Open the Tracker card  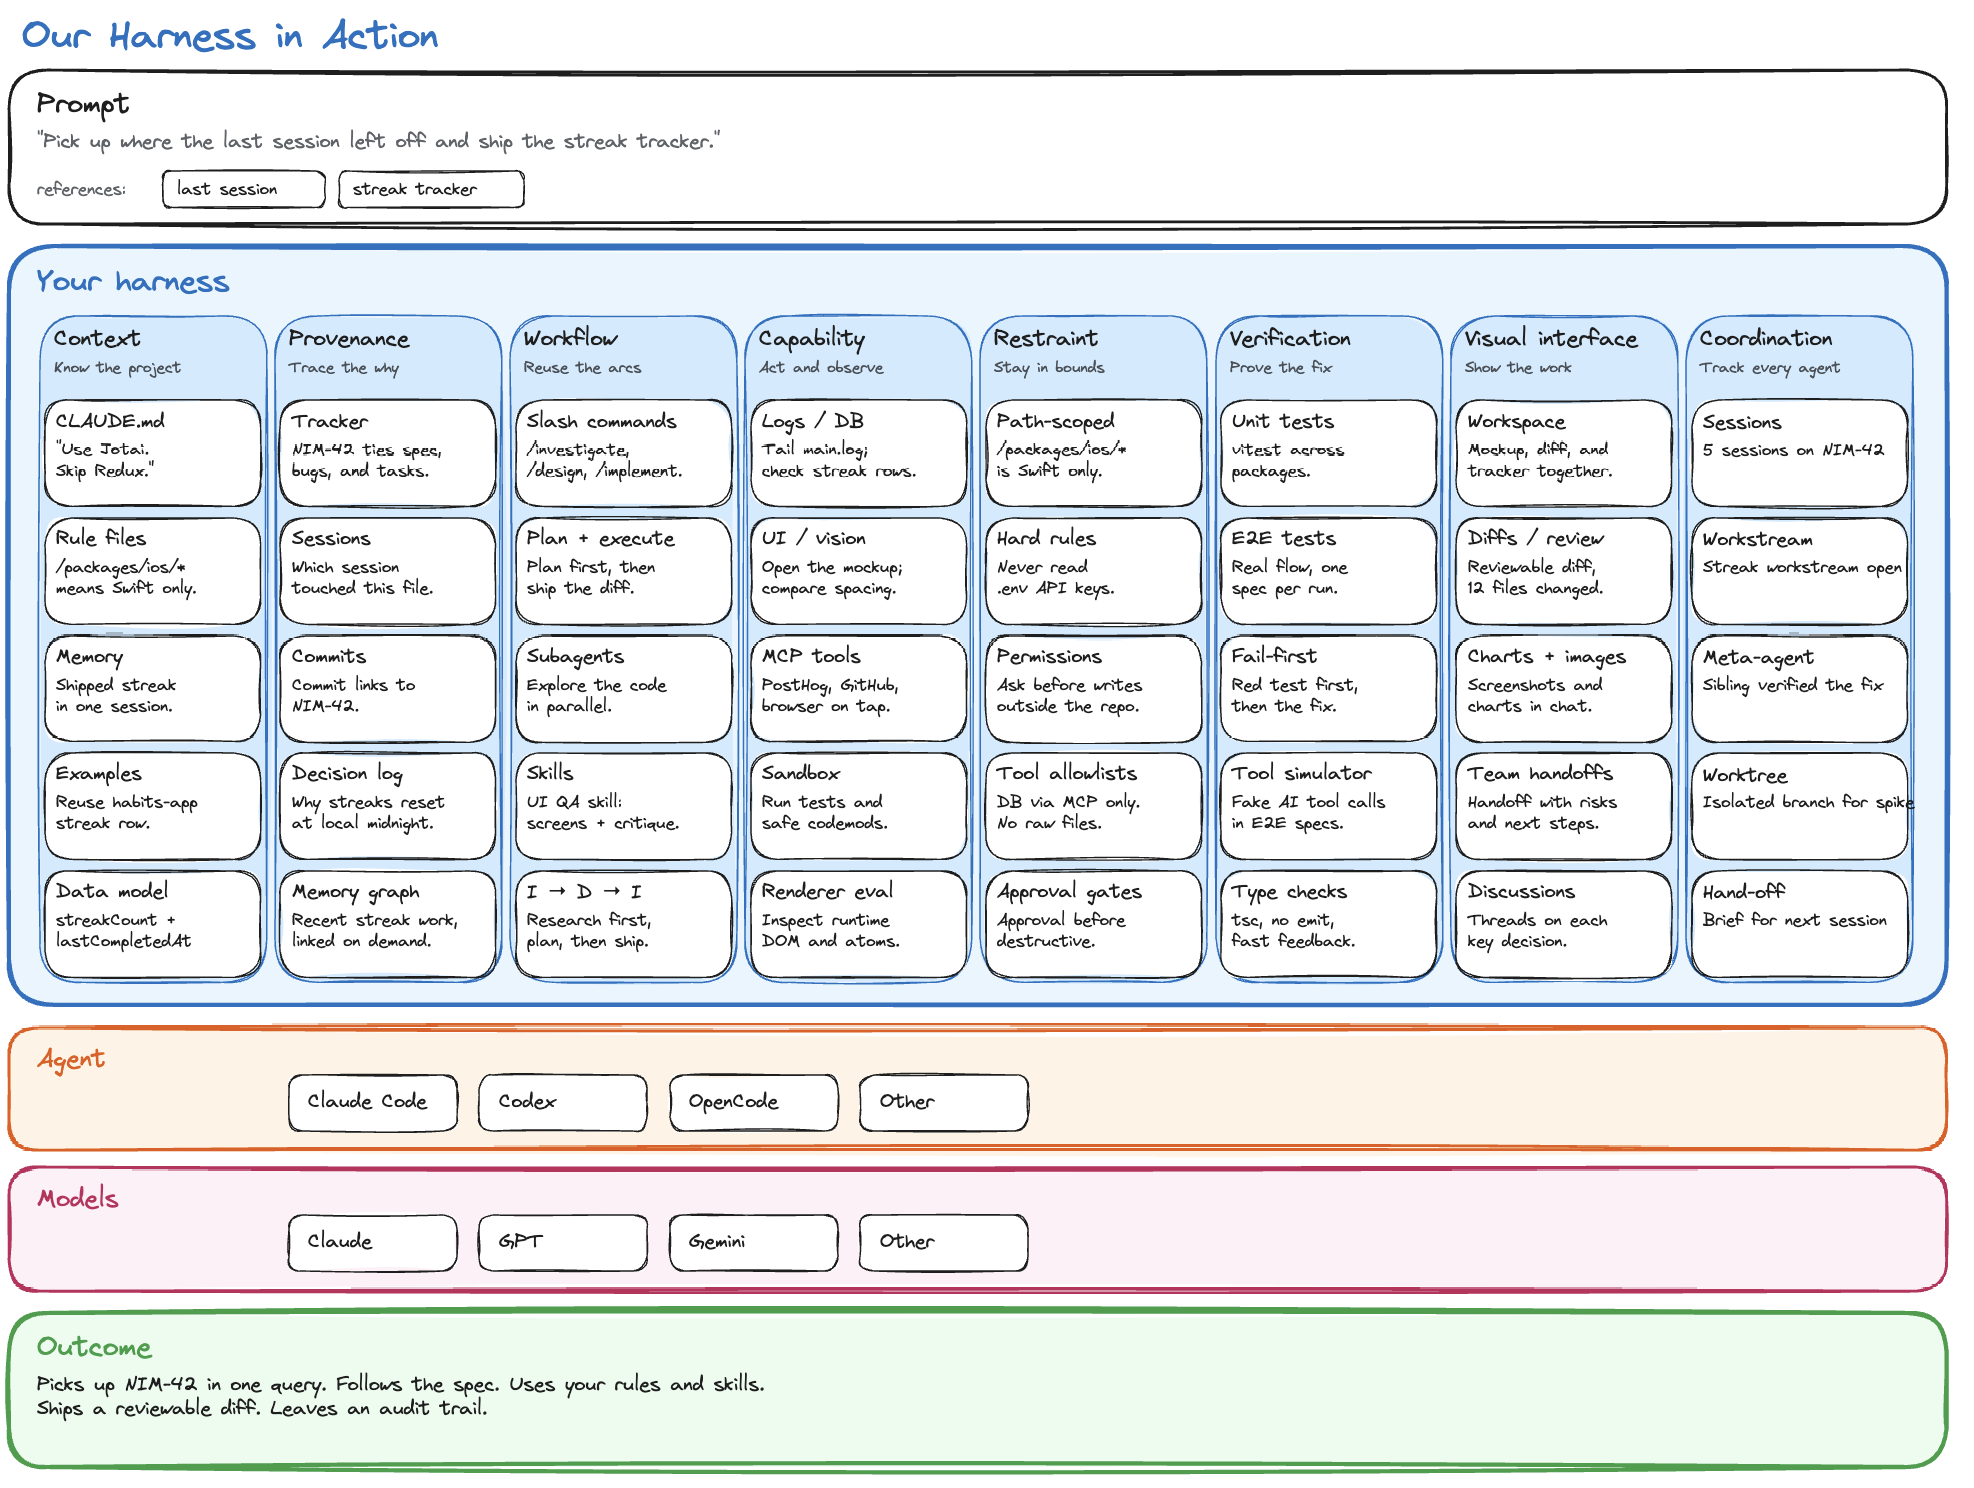[388, 453]
